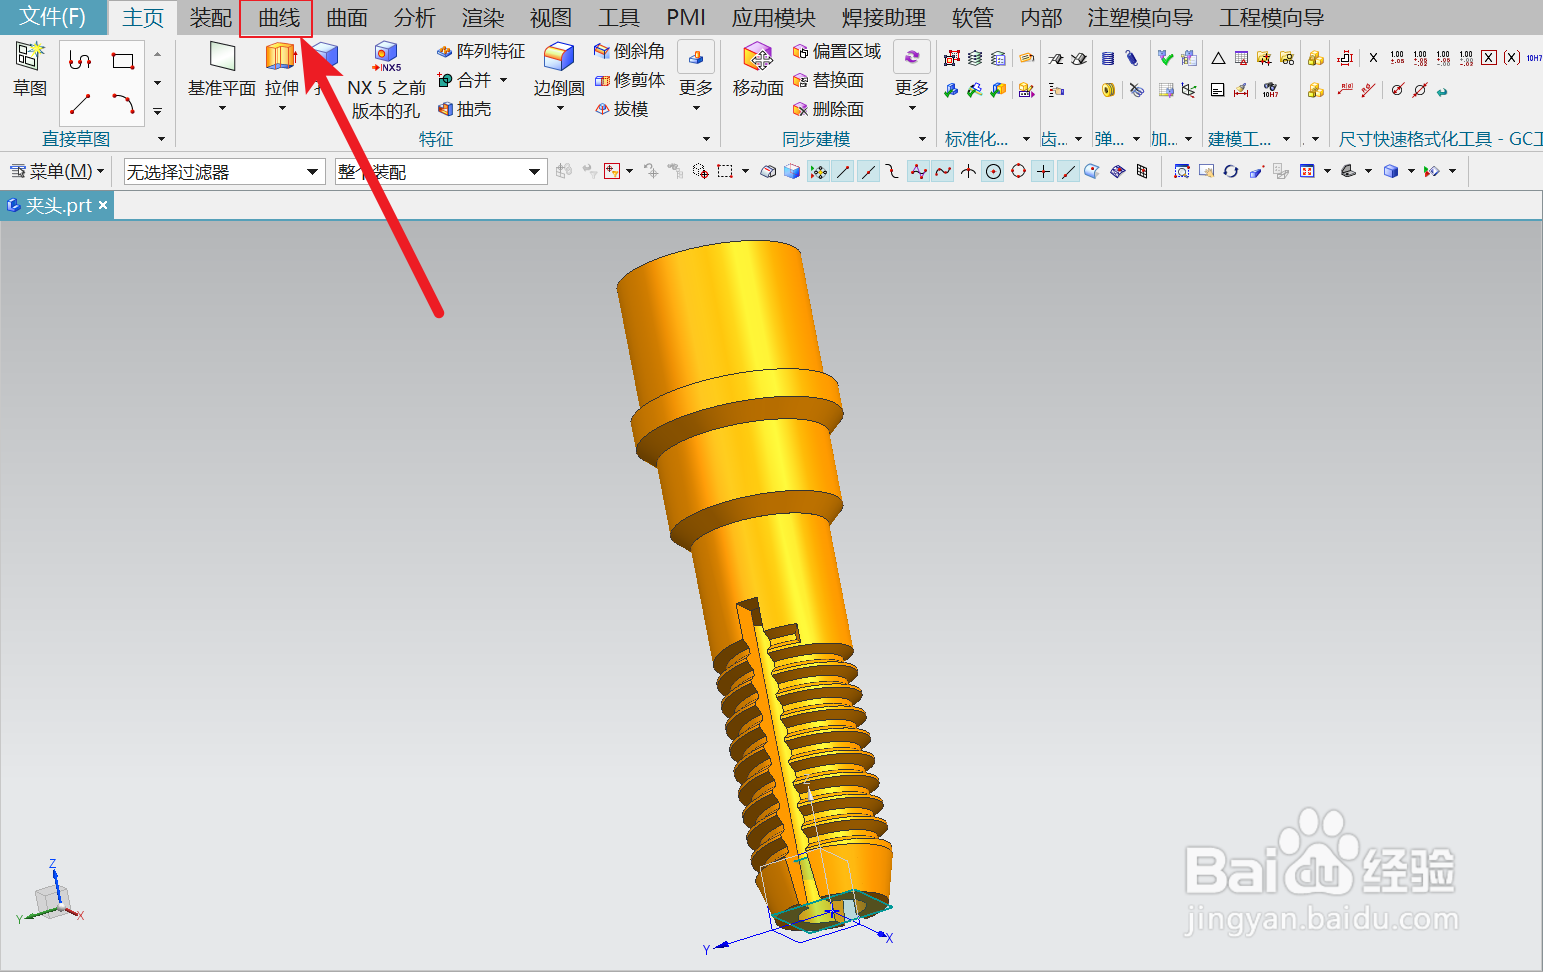The width and height of the screenshot is (1543, 972).
Task: Click the green check mark icon
Action: (1165, 58)
